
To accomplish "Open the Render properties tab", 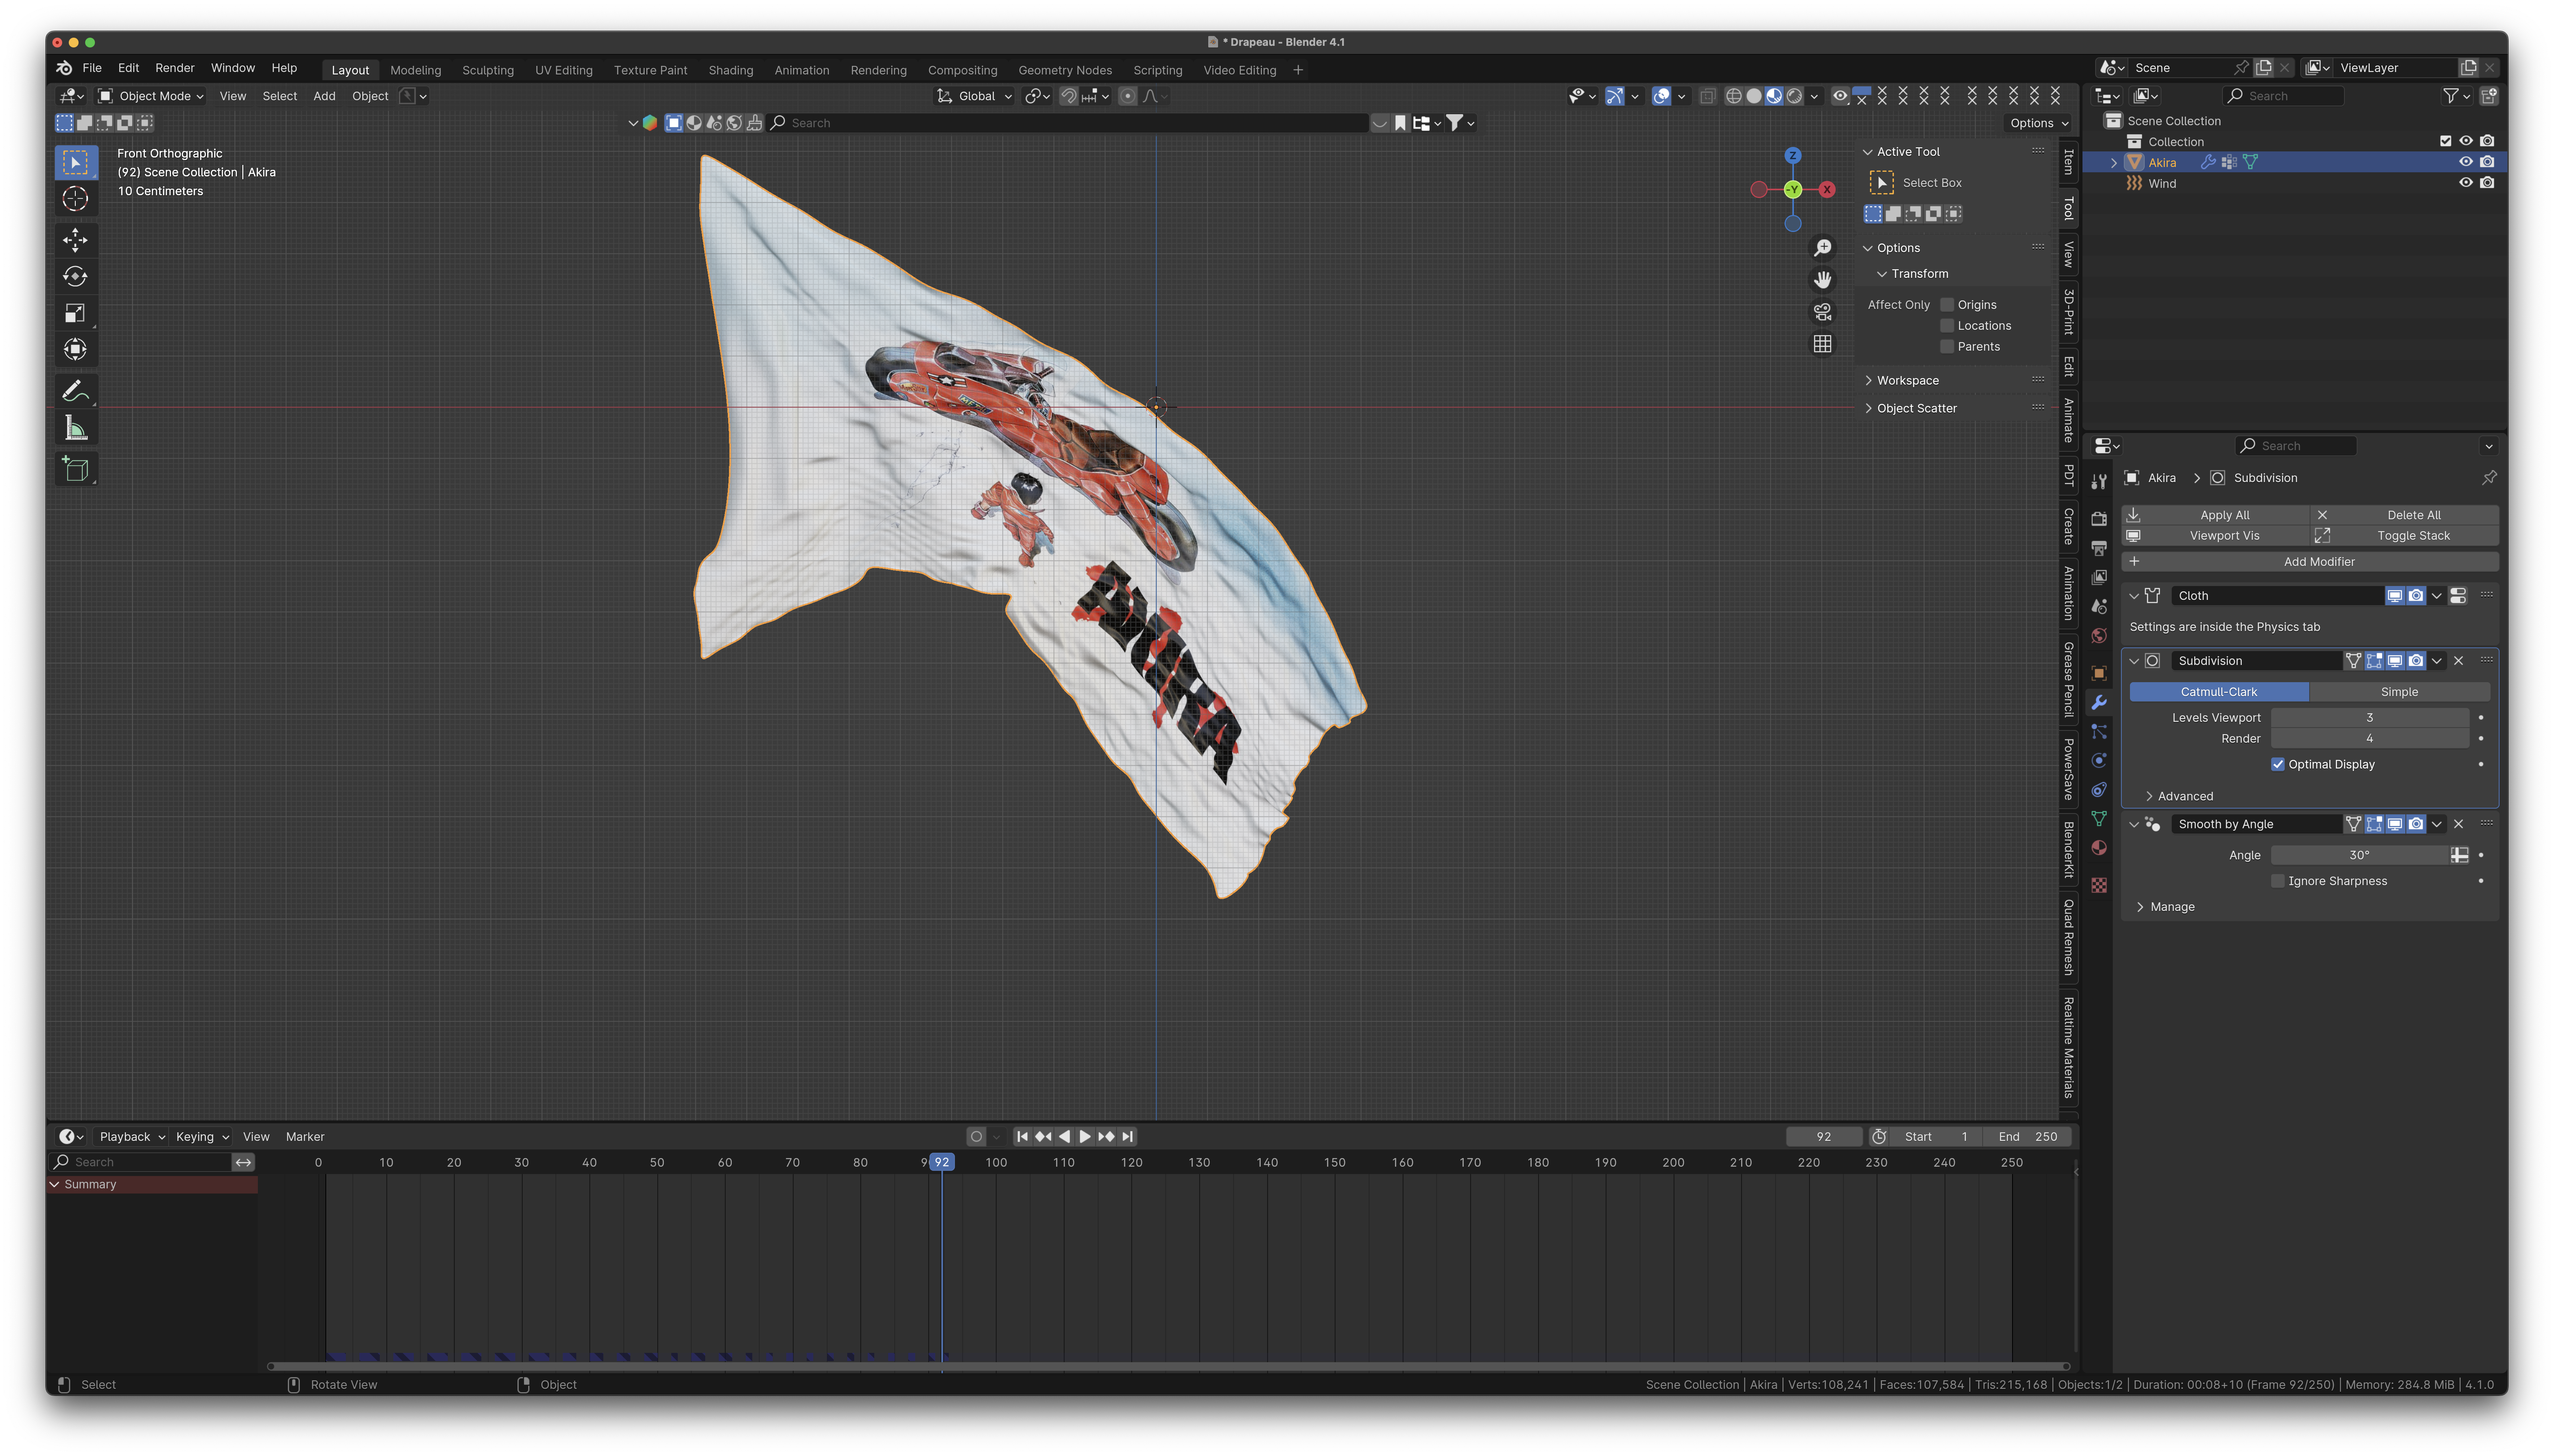I will pyautogui.click(x=2099, y=518).
